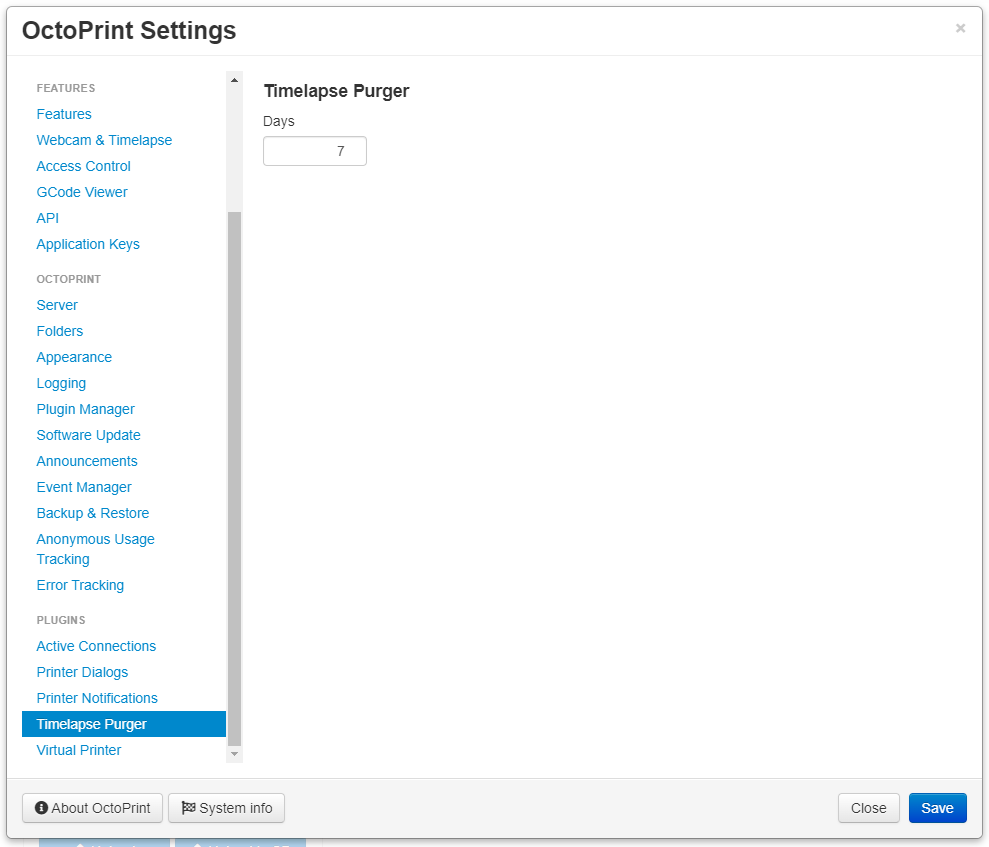Click the OCTOPRINT section header

click(x=68, y=279)
